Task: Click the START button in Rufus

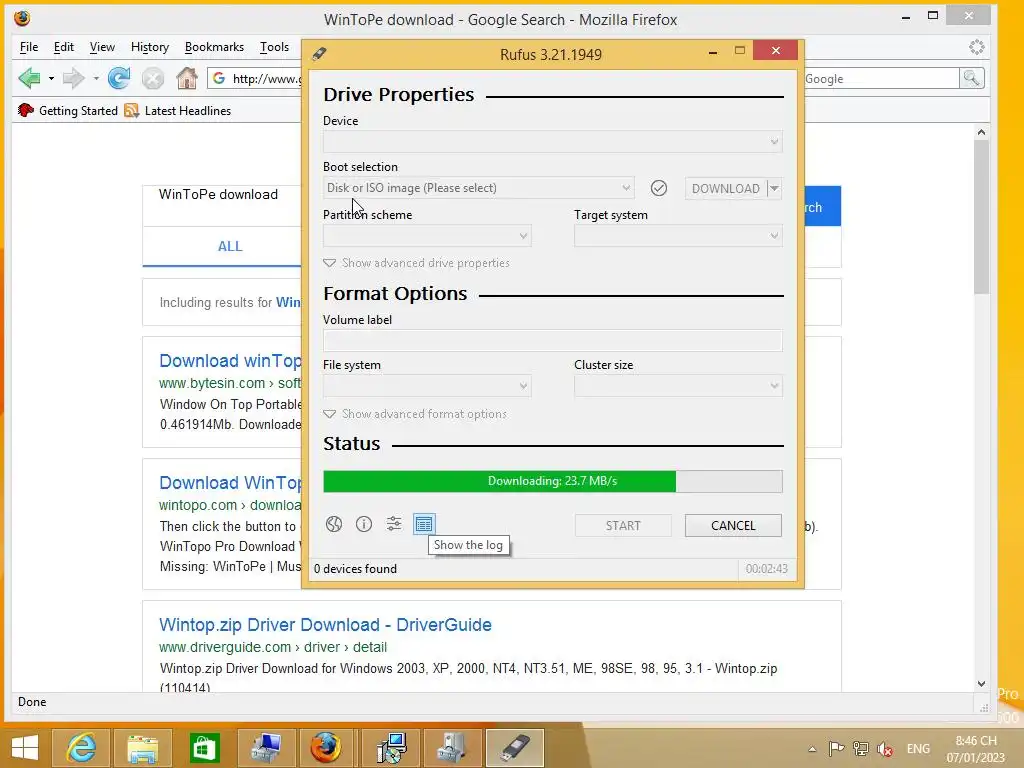Action: coord(623,526)
